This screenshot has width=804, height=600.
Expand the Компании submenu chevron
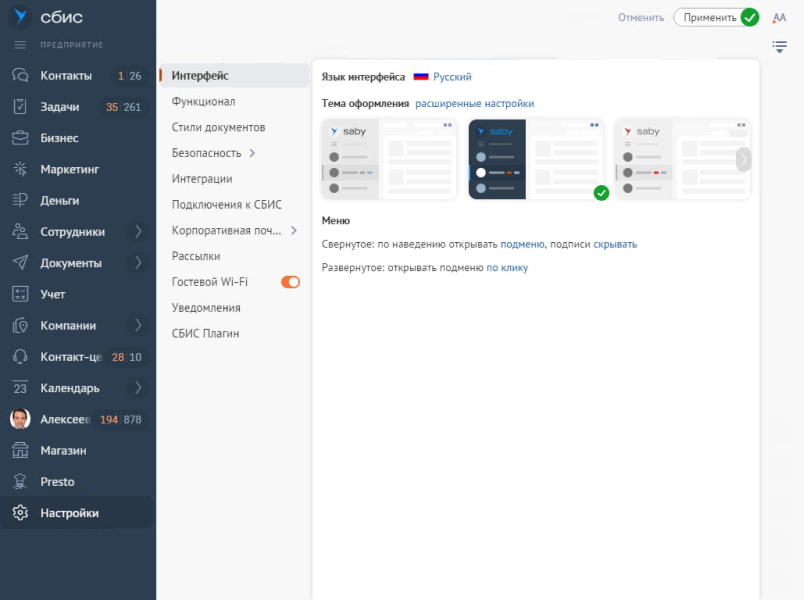pyautogui.click(x=138, y=325)
